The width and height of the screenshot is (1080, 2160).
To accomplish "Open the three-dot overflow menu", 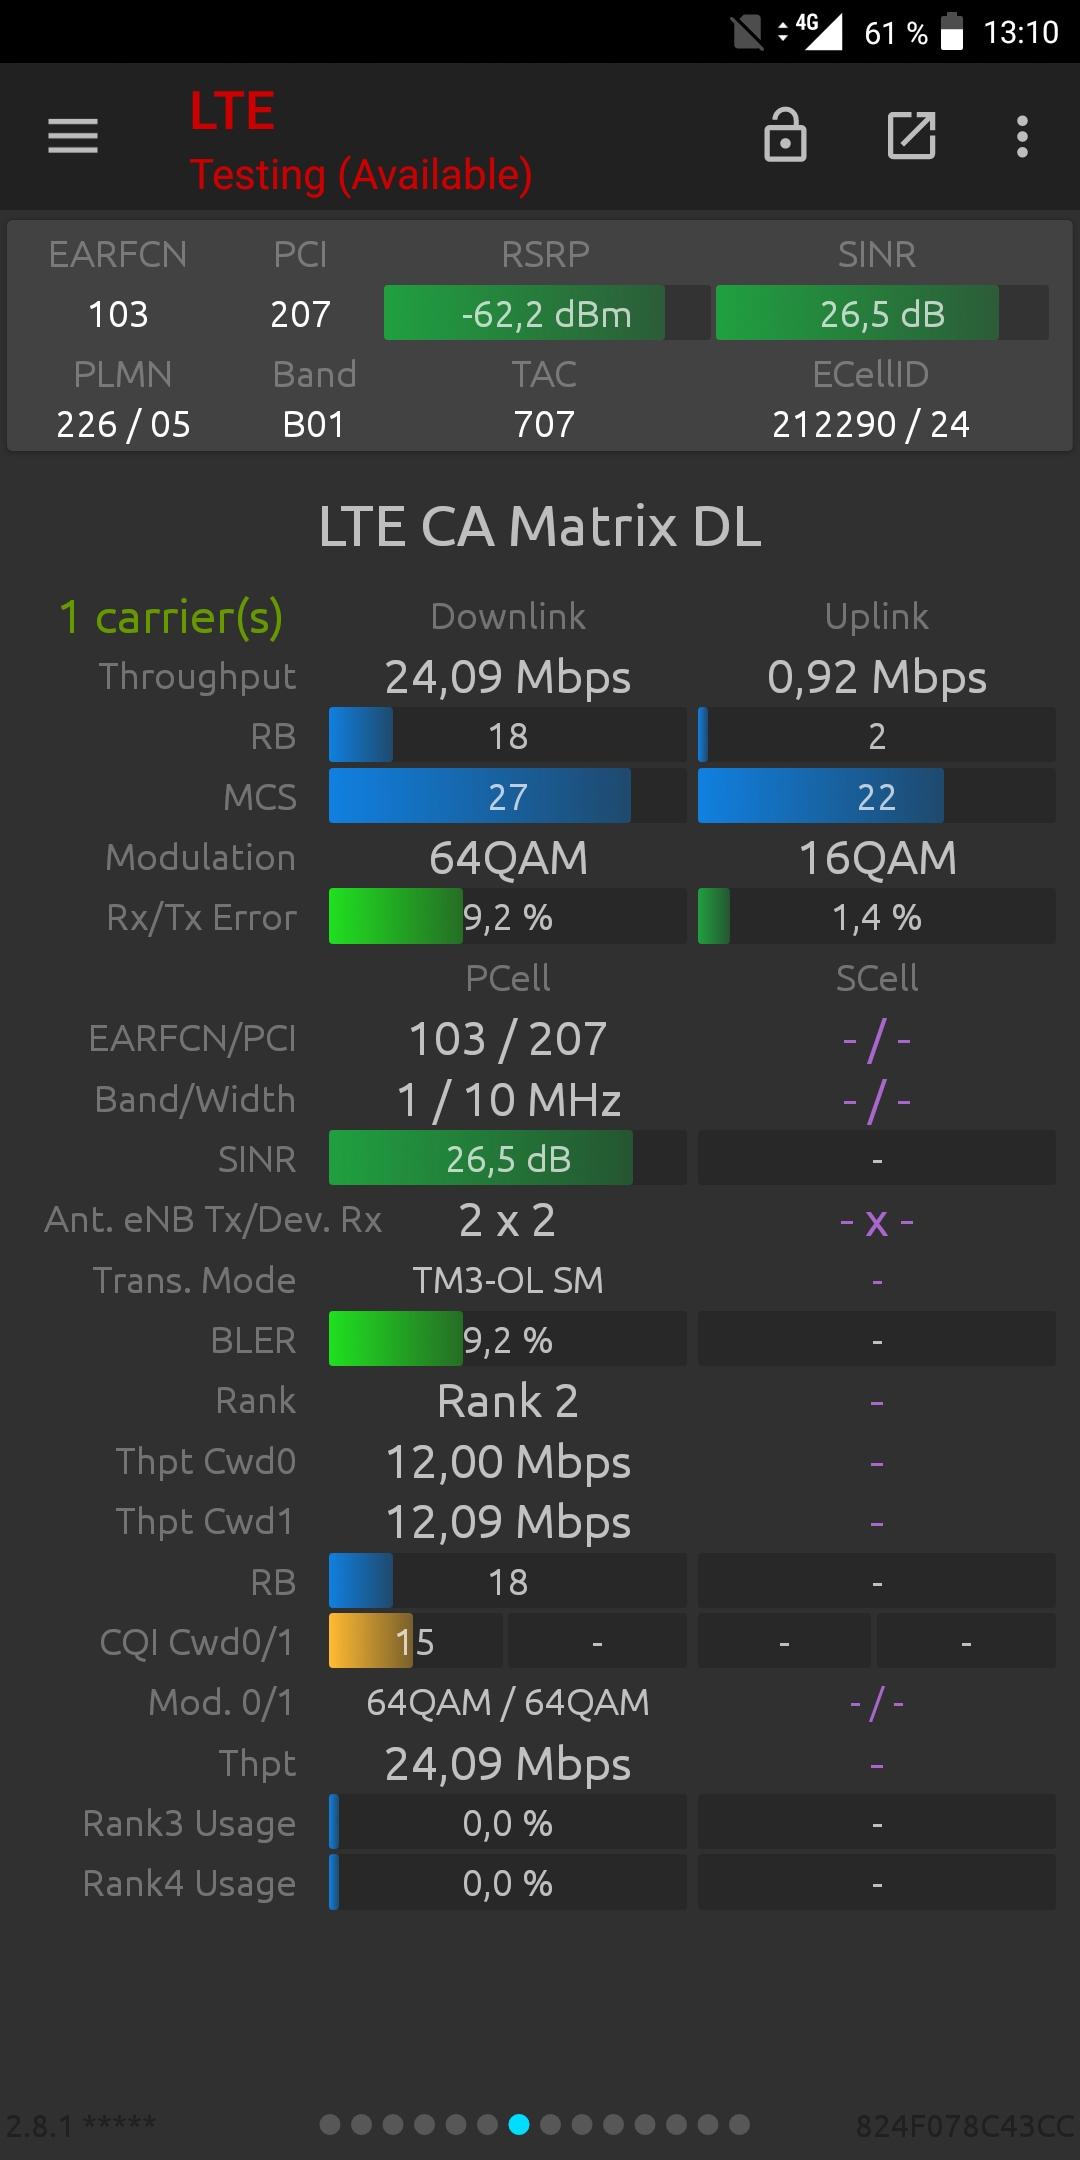I will [1022, 136].
